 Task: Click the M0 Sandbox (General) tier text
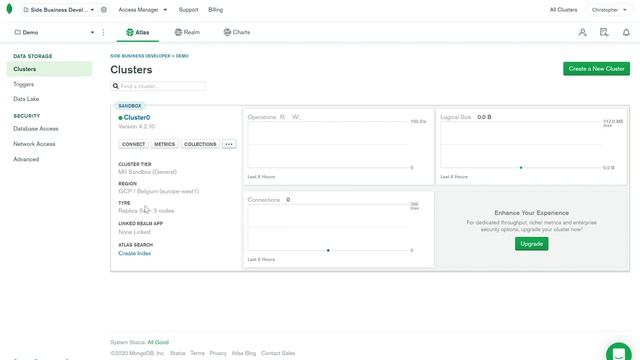pos(148,172)
